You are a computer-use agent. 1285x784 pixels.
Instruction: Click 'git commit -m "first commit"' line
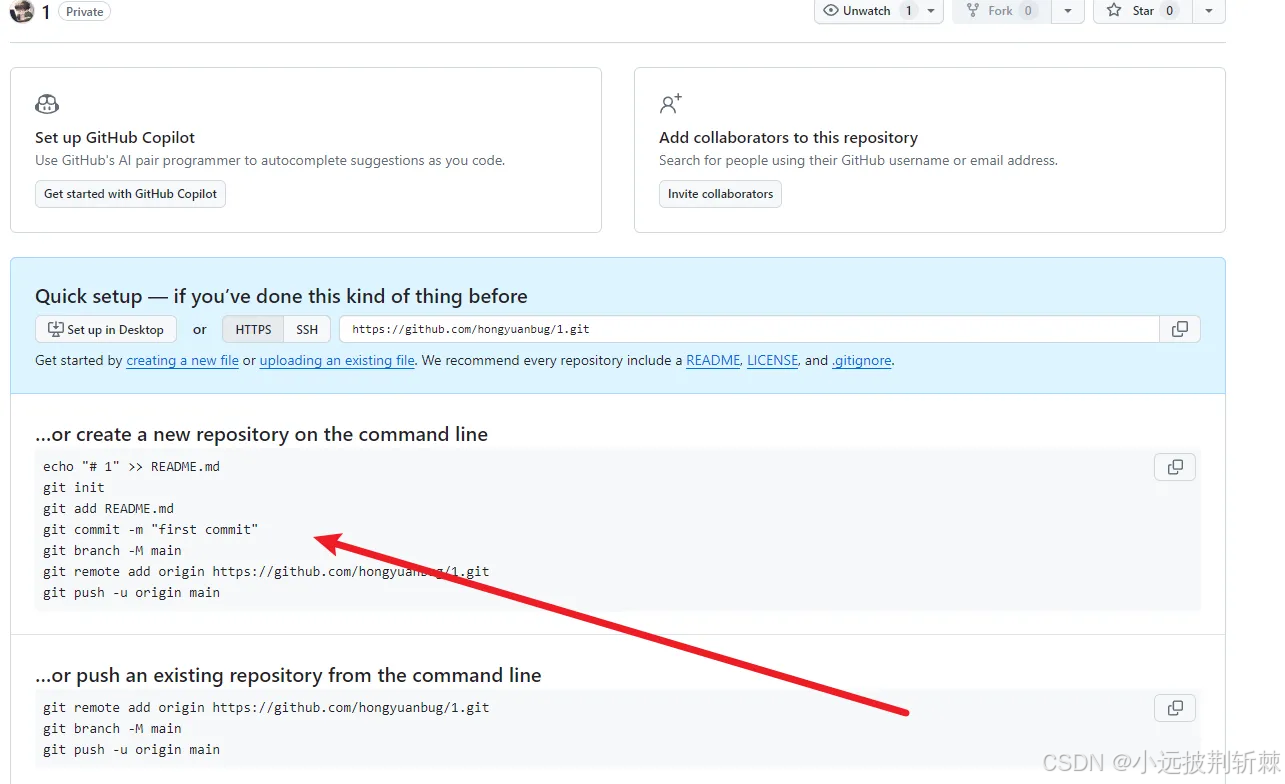click(x=151, y=529)
